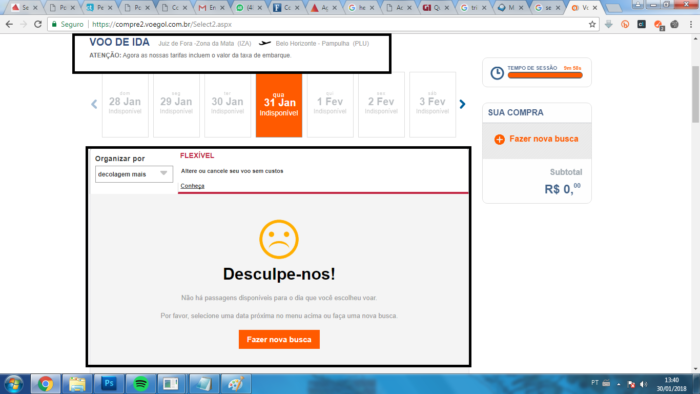Click the airplane icon between the airports
The height and width of the screenshot is (394, 700).
point(265,43)
